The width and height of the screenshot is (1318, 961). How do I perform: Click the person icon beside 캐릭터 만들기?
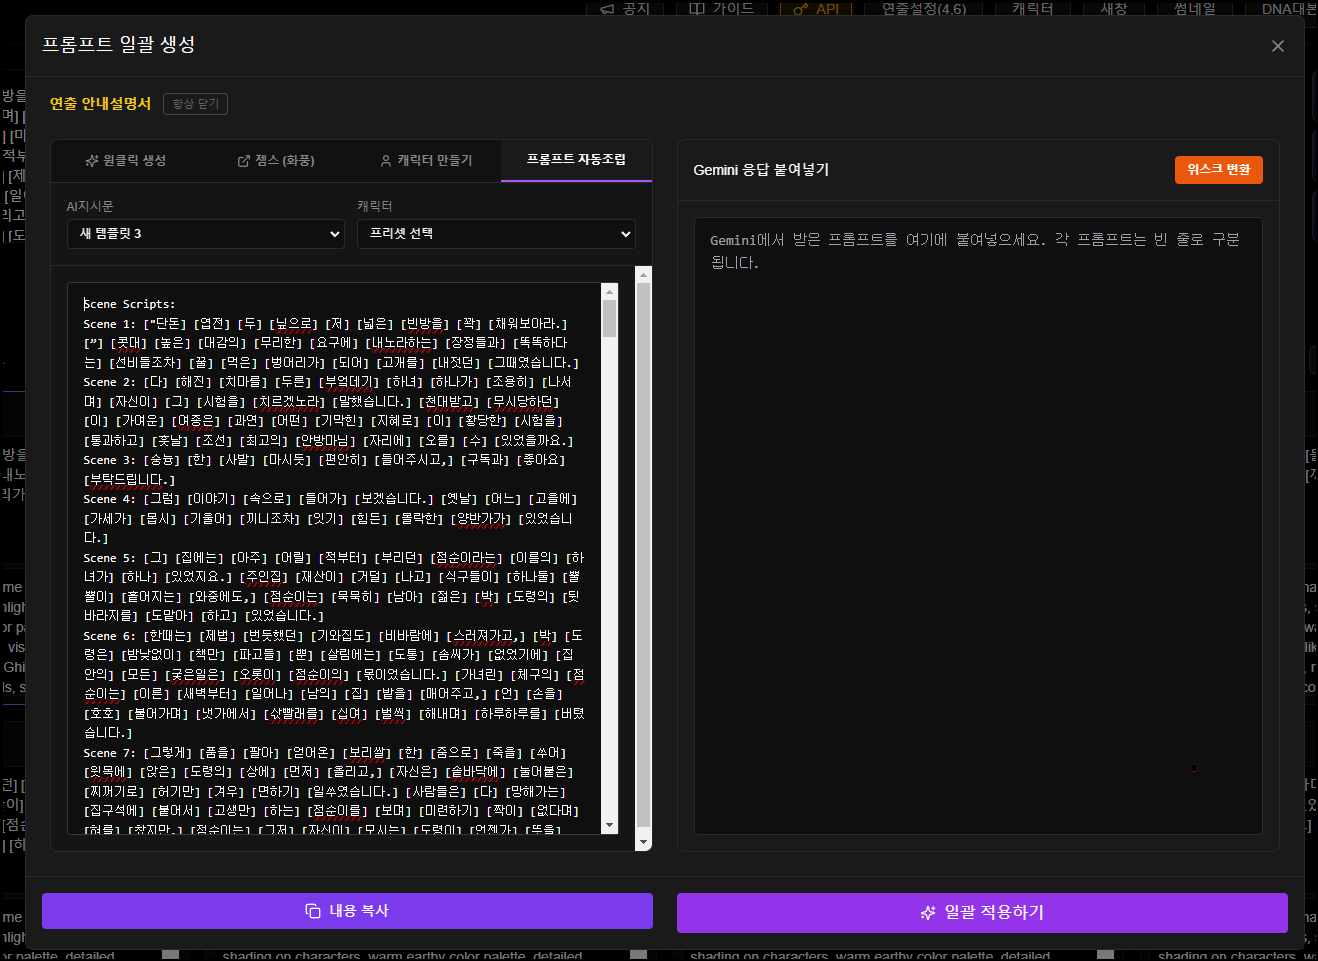(386, 161)
